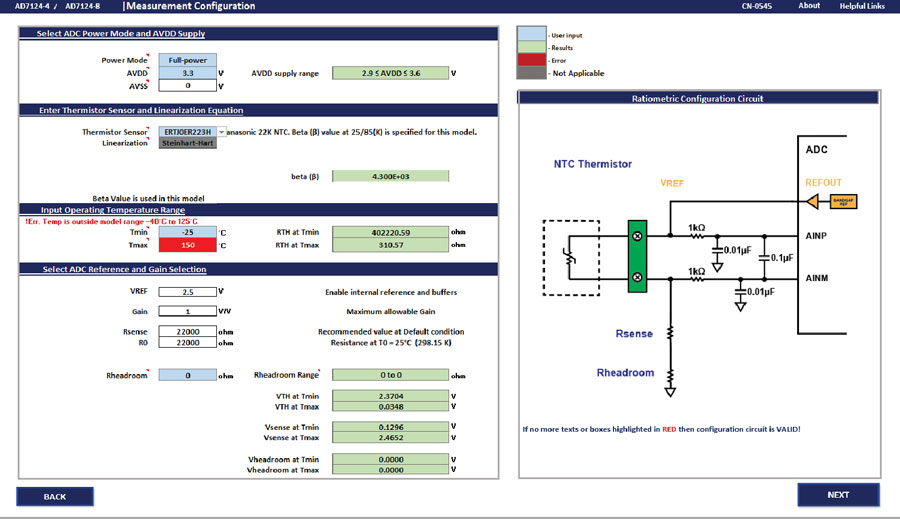This screenshot has height=519, width=900.
Task: Click the upper 0.01µF capacitor symbol
Action: (x=717, y=250)
